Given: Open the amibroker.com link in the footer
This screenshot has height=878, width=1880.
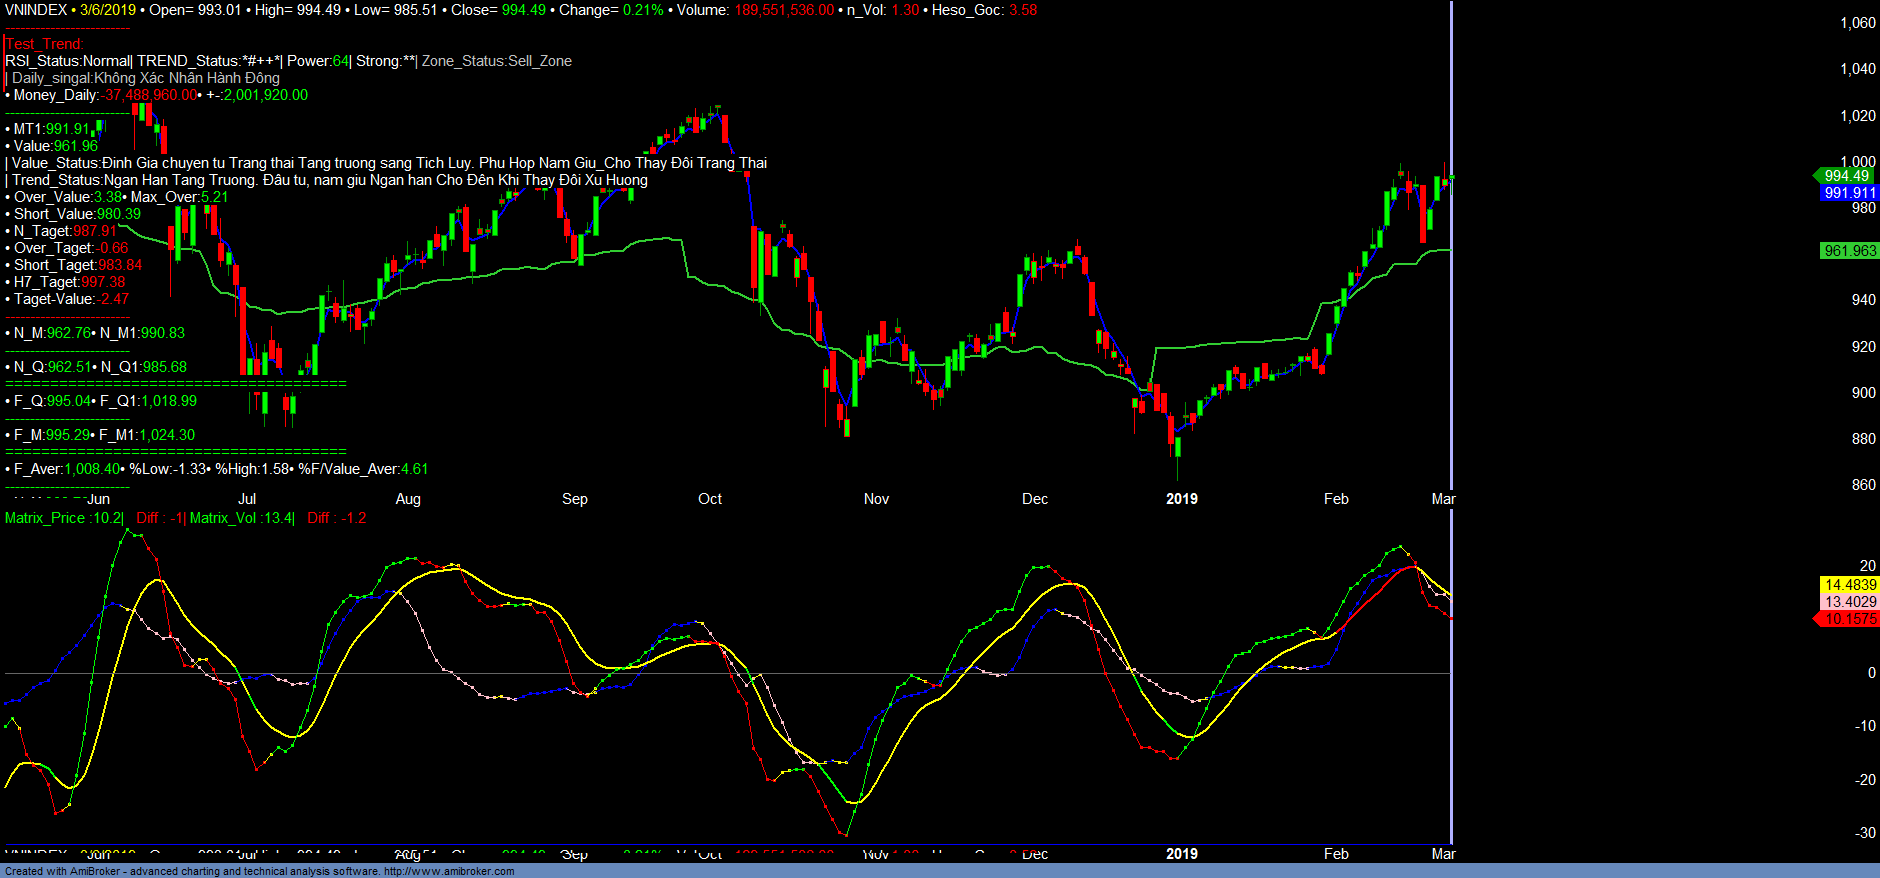Looking at the screenshot, I should (449, 871).
